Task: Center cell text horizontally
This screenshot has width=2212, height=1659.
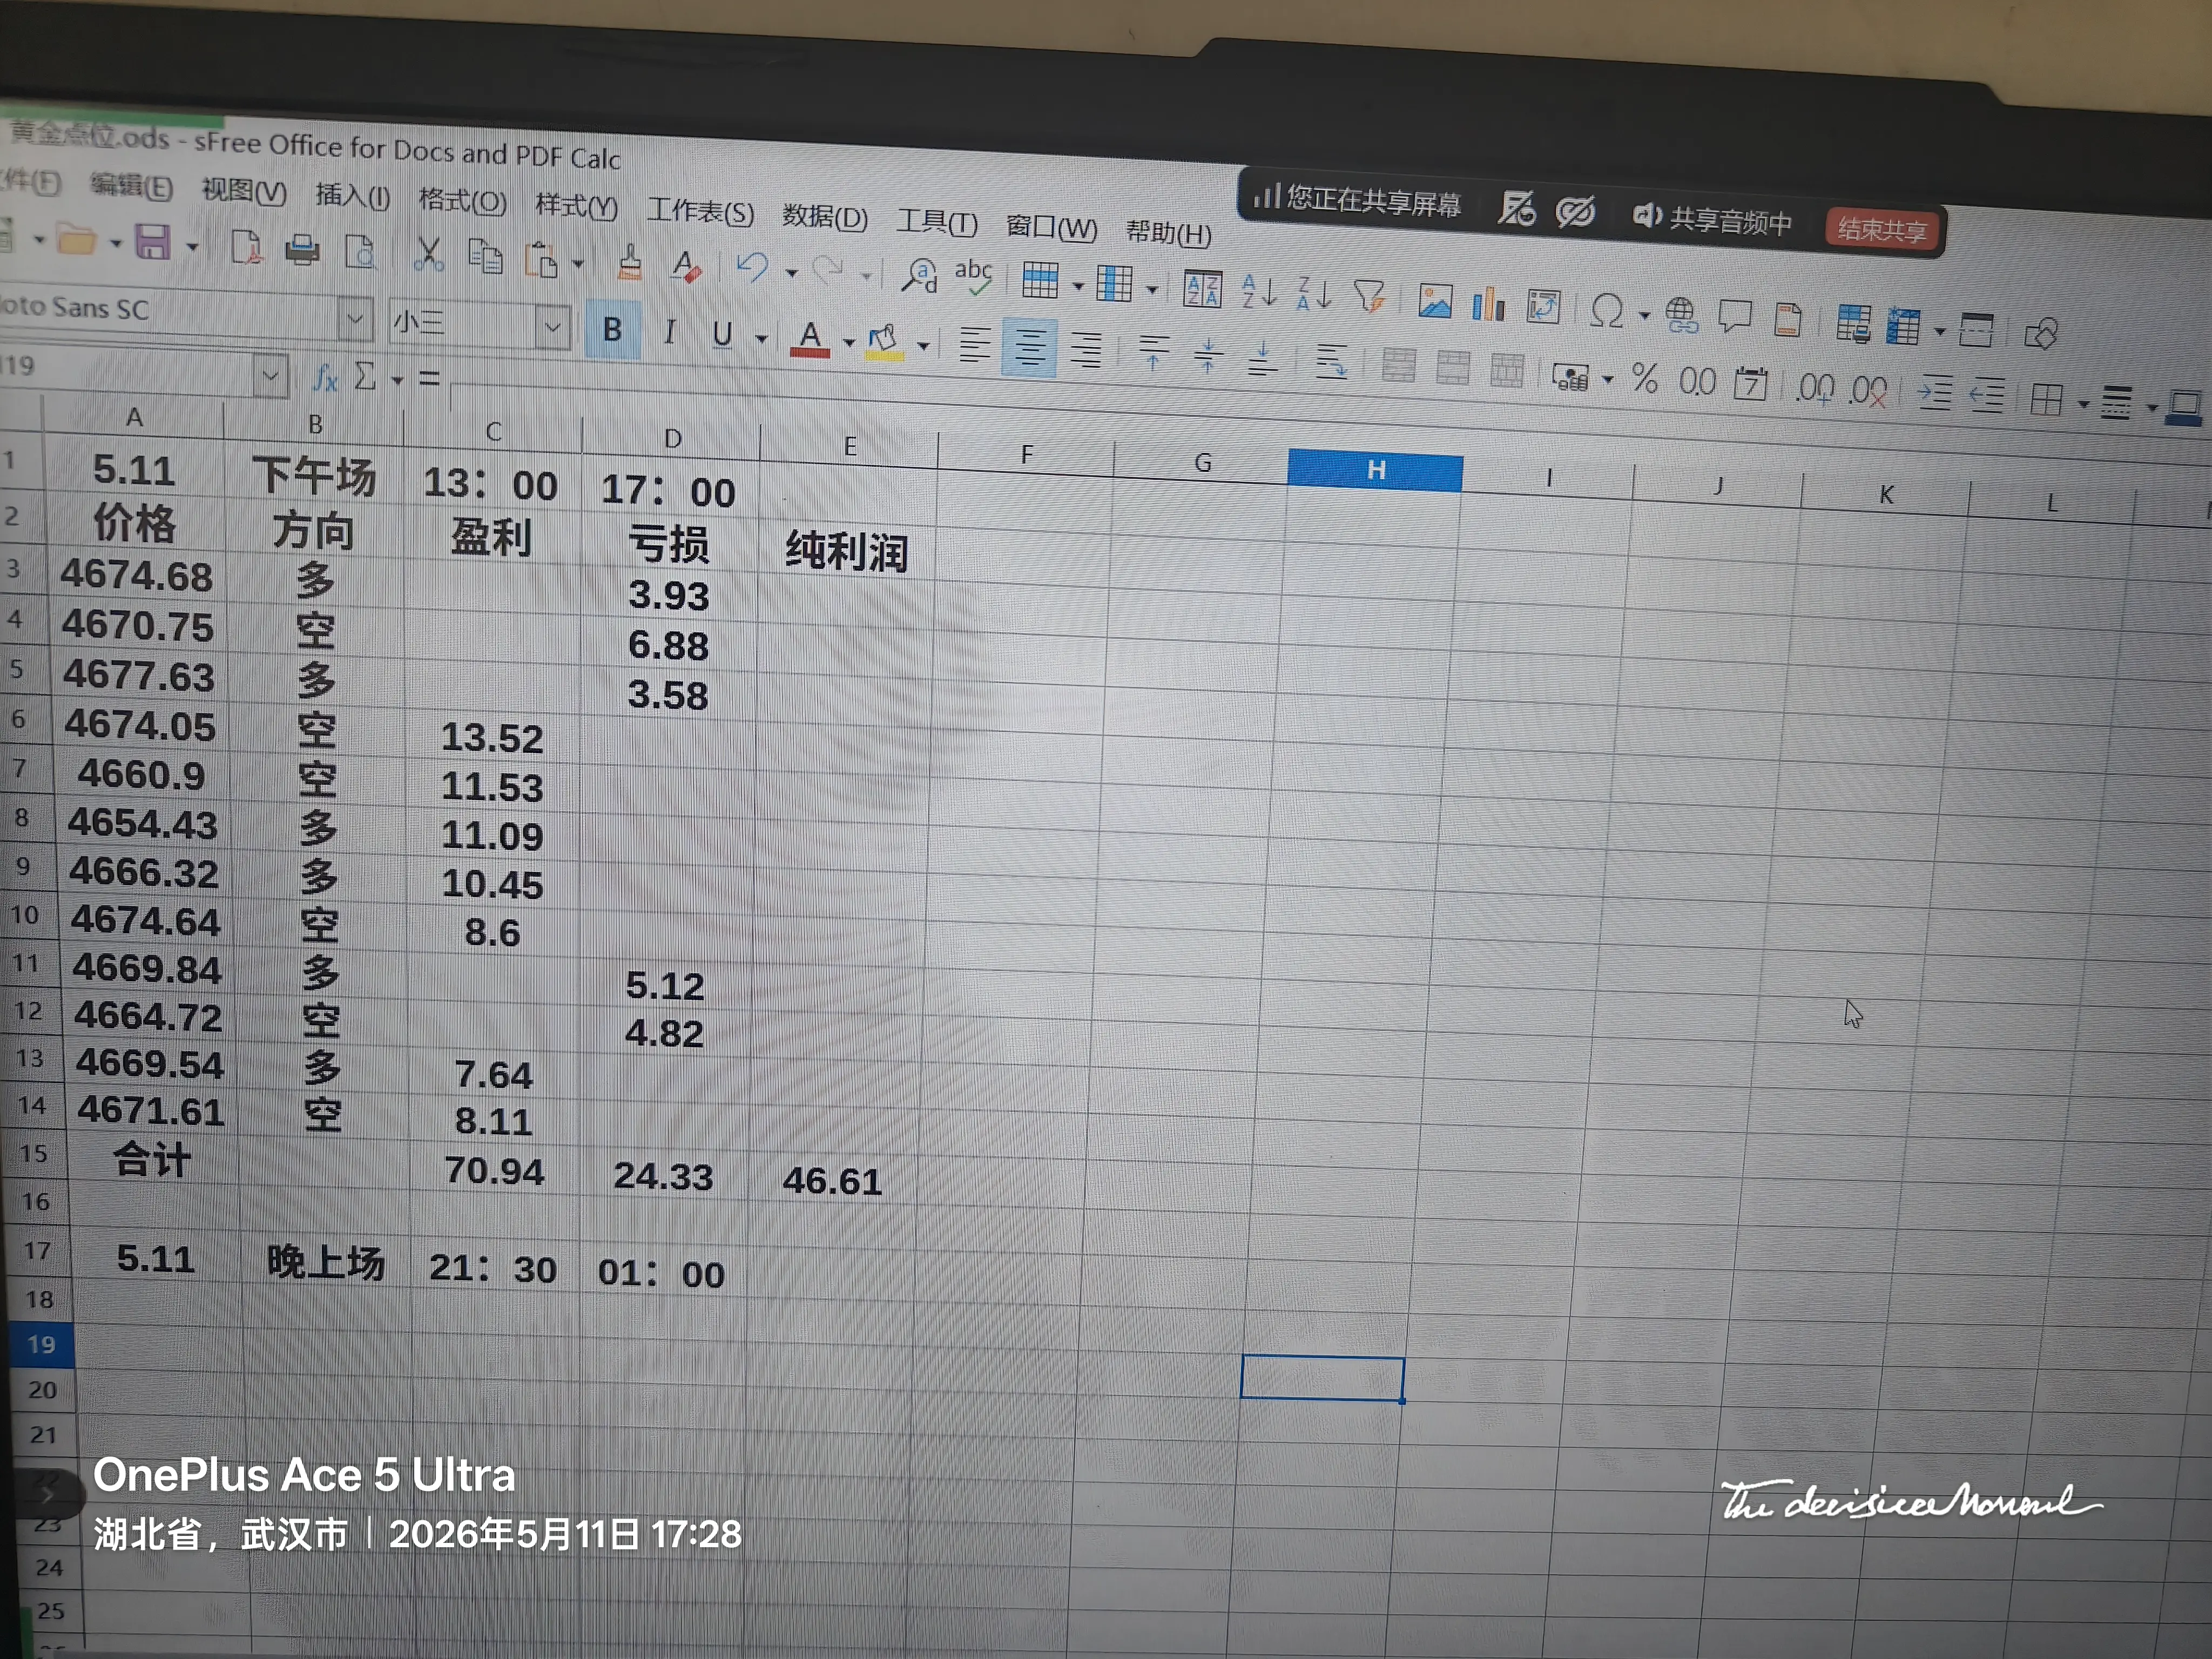Action: point(1030,348)
